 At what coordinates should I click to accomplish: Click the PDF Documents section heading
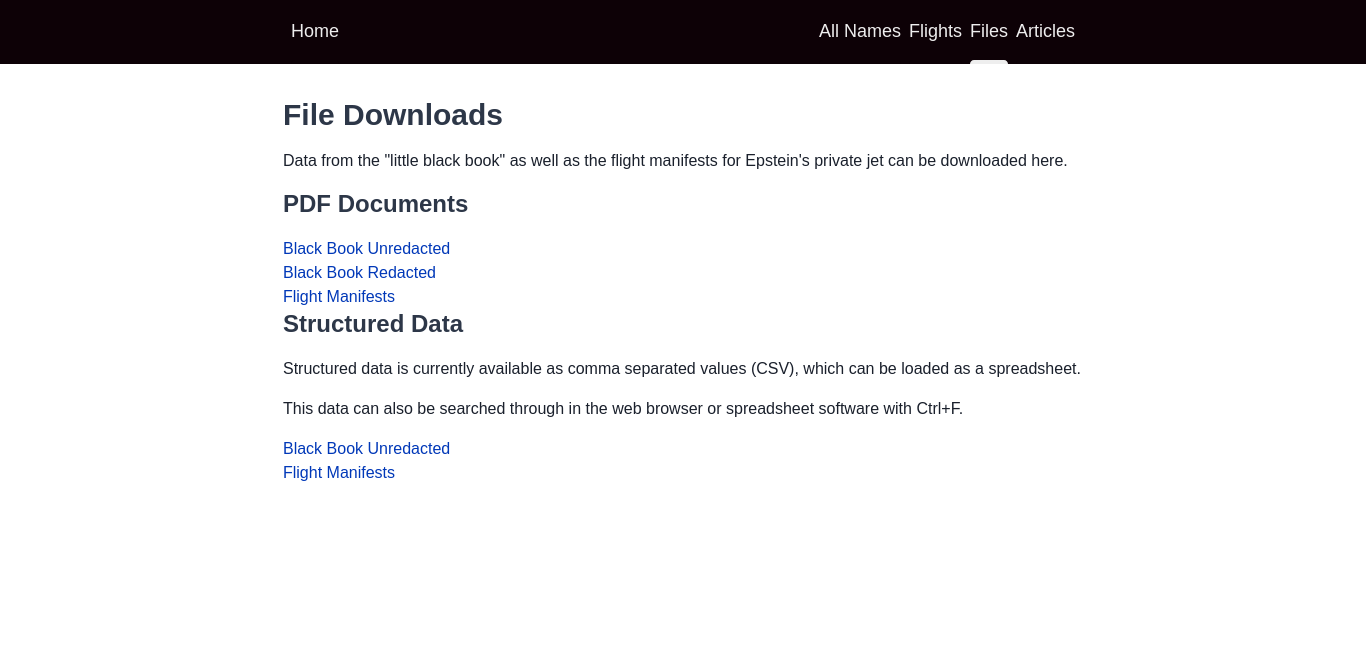375,204
